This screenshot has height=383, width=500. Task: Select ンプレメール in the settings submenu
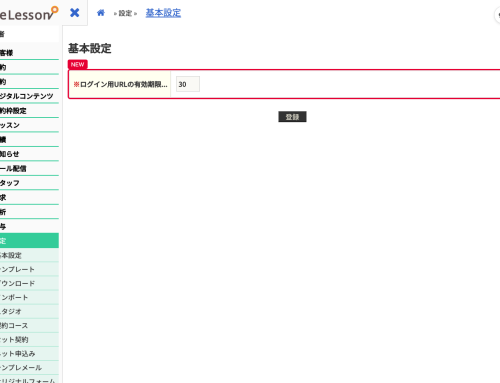29,367
